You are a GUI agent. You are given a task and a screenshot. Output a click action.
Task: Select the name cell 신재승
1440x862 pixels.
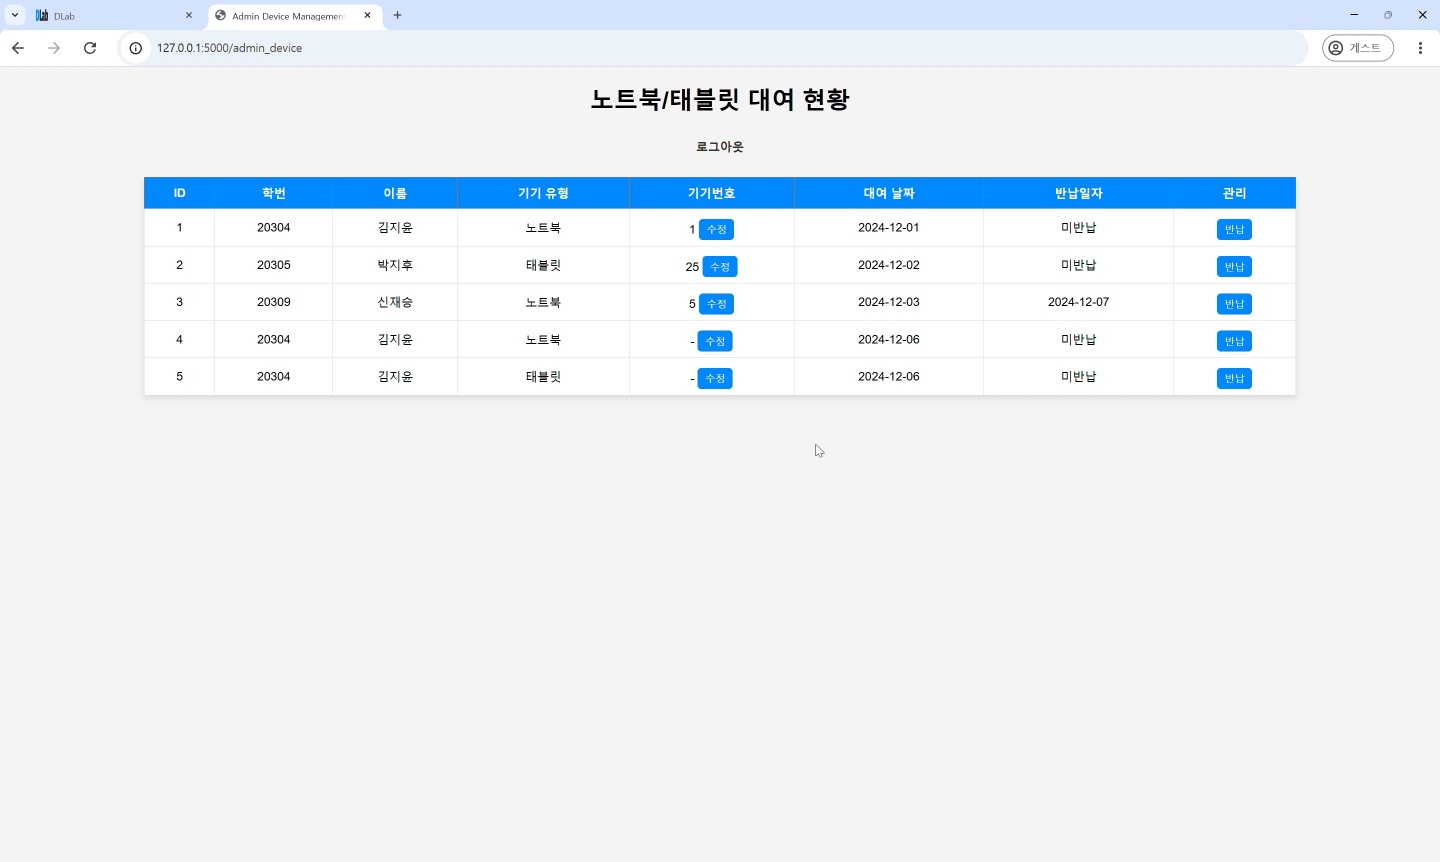[395, 302]
